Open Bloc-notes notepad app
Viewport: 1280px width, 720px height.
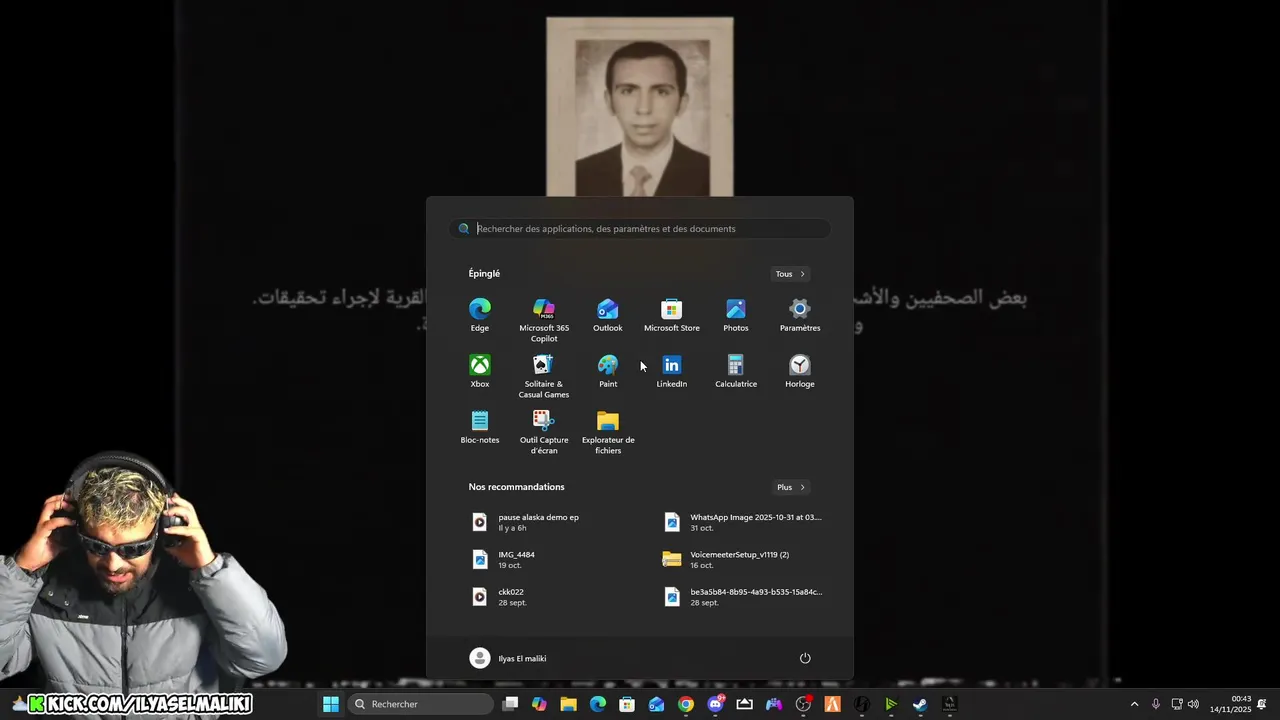(x=480, y=427)
